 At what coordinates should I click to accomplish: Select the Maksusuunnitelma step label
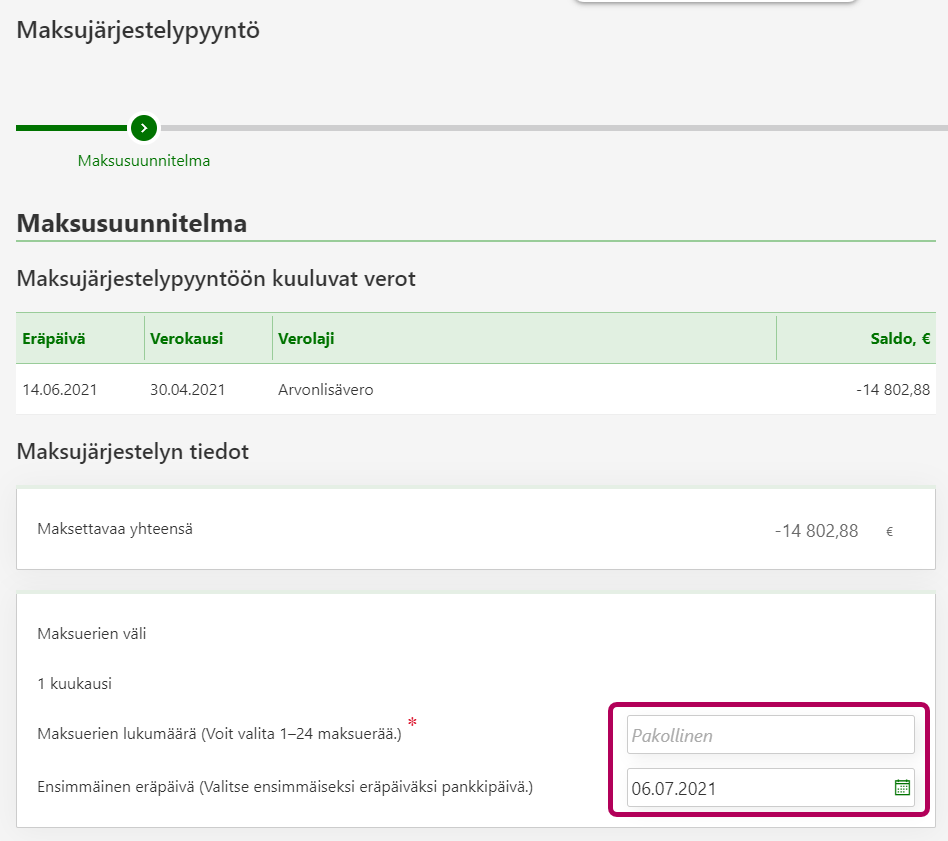pyautogui.click(x=144, y=160)
